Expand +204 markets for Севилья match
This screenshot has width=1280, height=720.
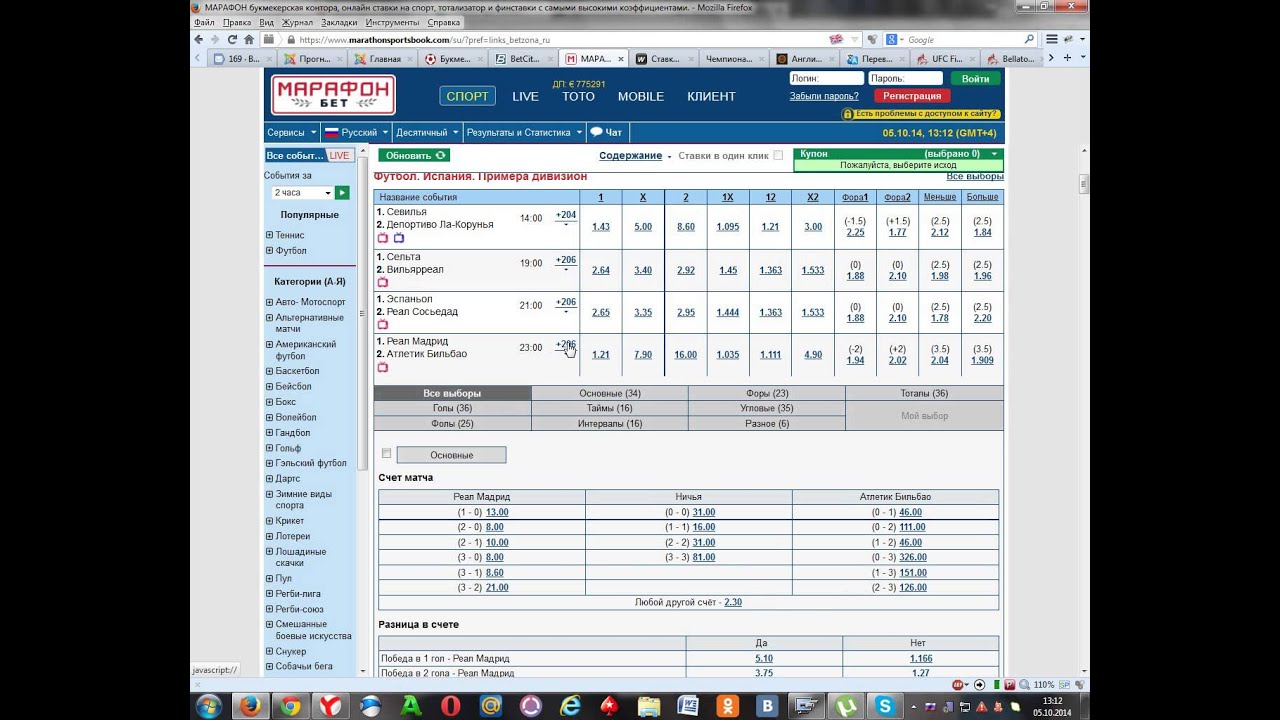pos(566,218)
